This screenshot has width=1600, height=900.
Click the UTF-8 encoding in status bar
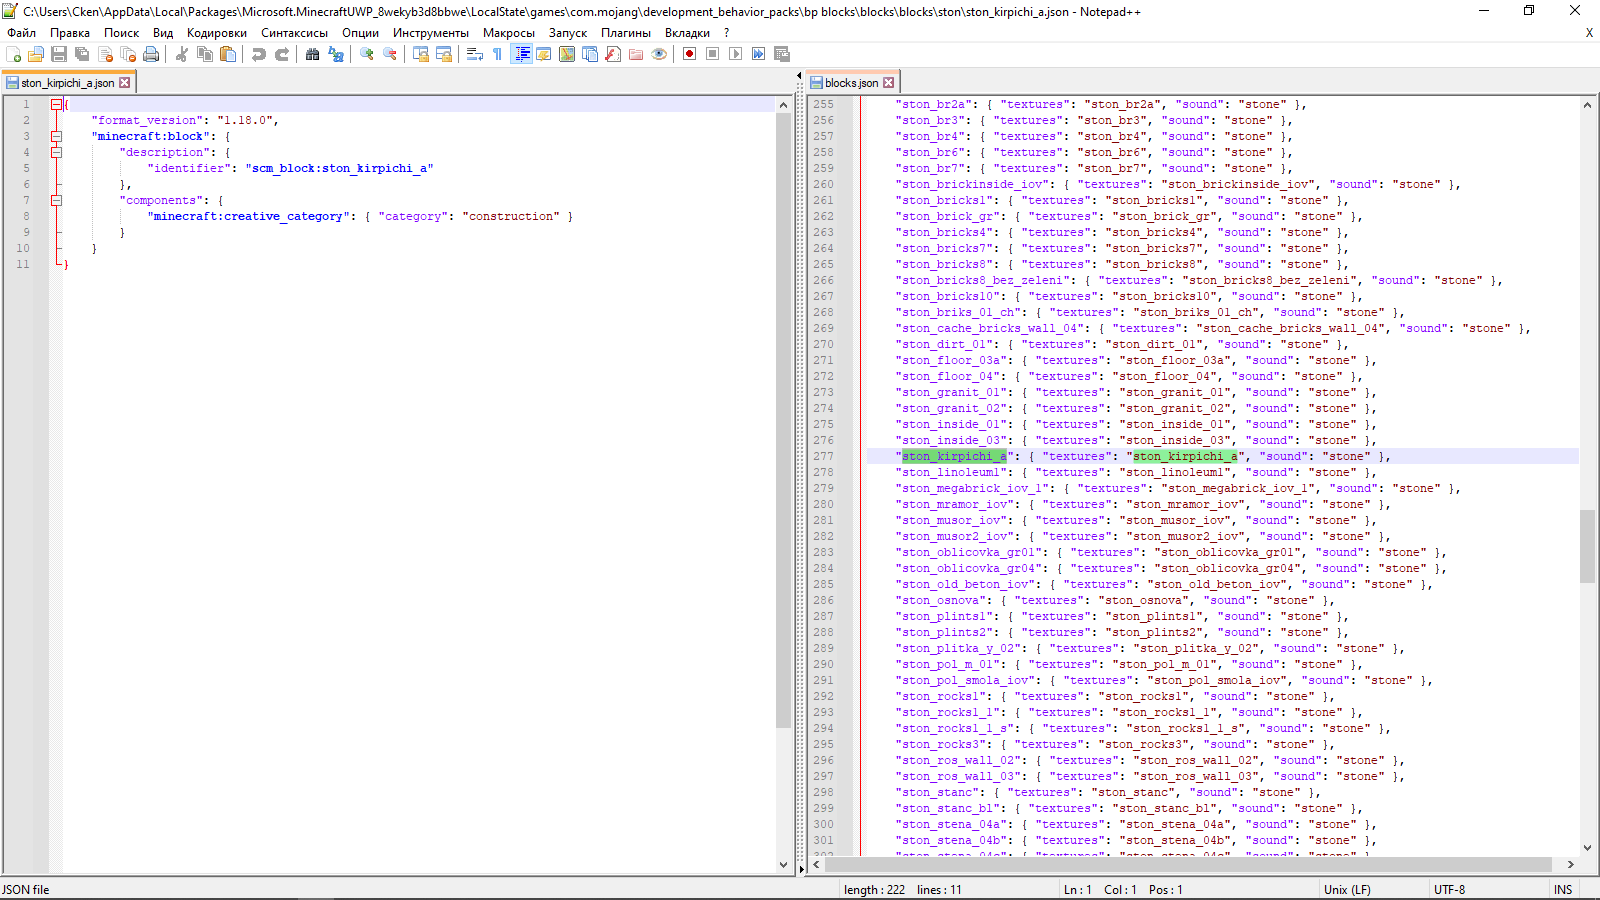coord(1449,889)
